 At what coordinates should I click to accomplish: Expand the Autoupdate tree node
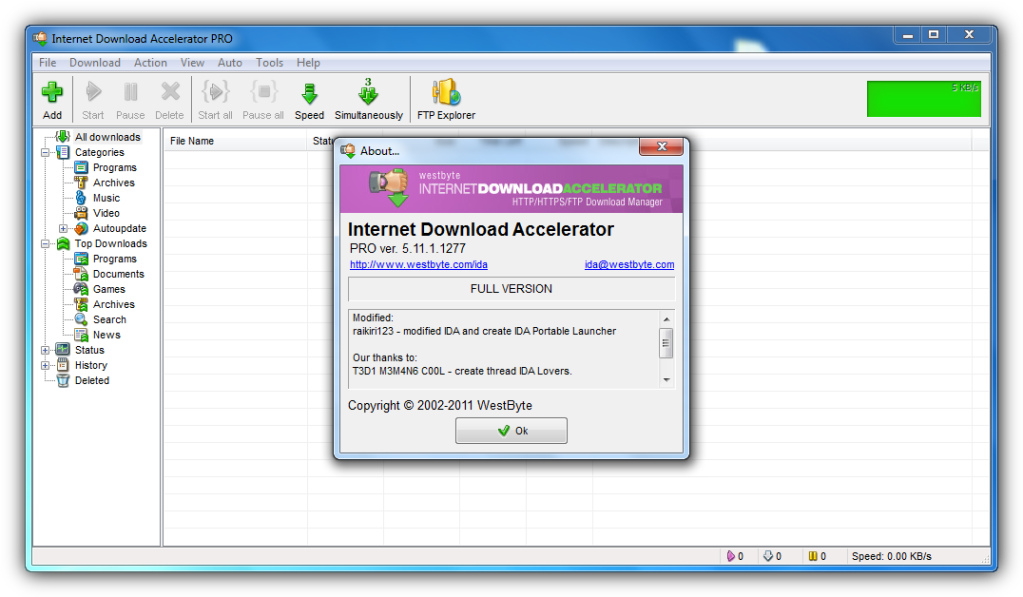[x=63, y=228]
